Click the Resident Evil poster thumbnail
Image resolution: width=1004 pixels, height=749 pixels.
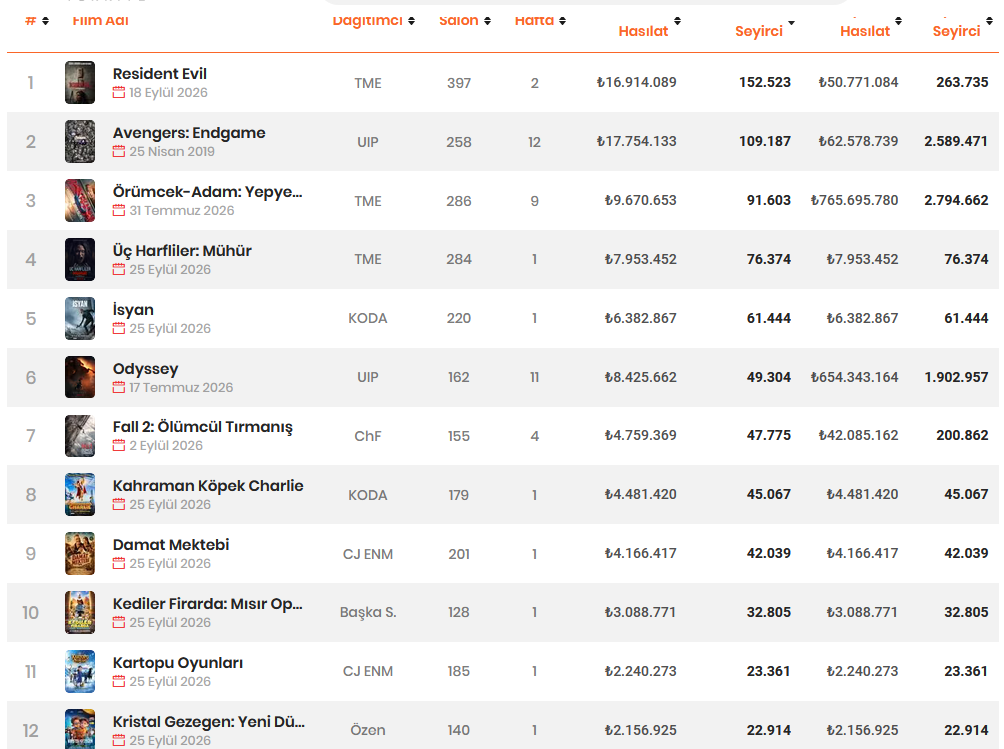(80, 83)
